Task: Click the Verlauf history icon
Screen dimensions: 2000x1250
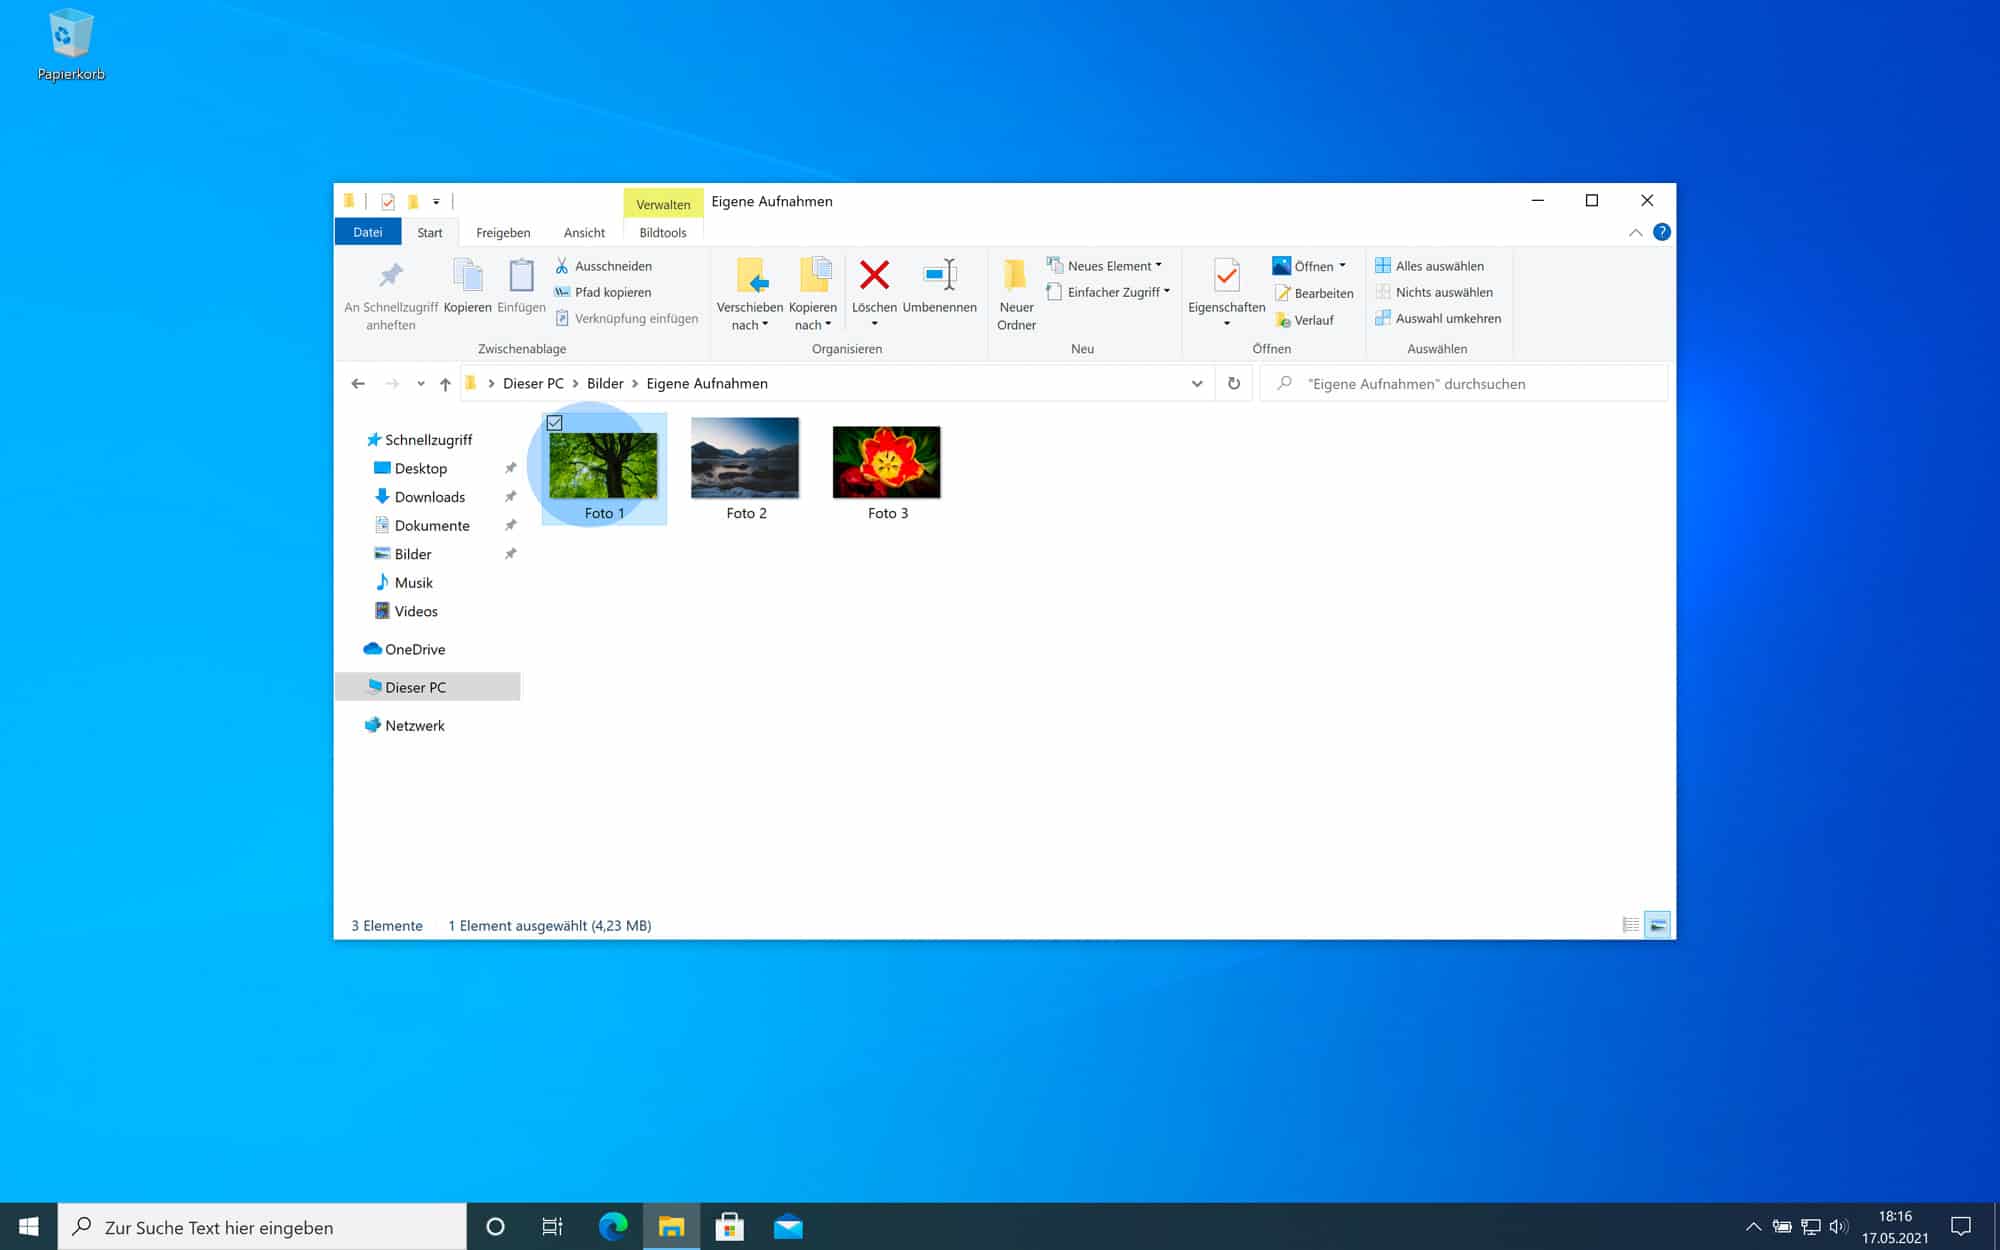Action: click(x=1283, y=320)
